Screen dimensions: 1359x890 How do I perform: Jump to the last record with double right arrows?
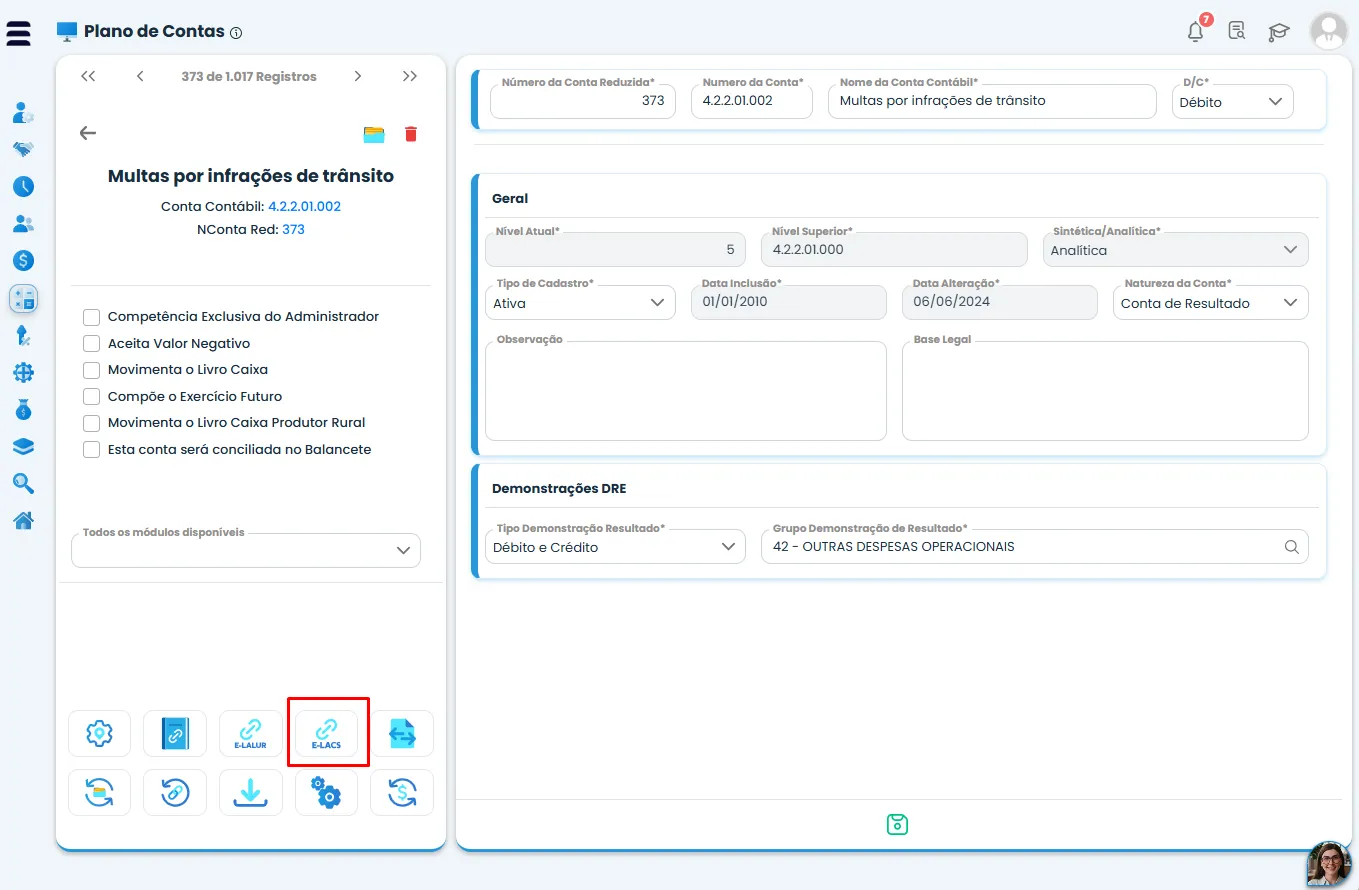click(410, 76)
